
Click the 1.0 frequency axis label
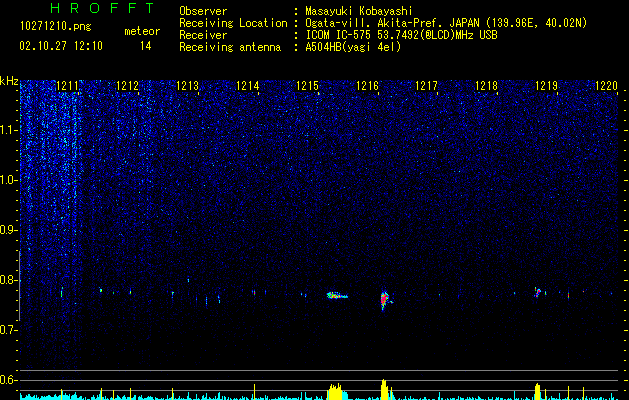click(x=9, y=180)
